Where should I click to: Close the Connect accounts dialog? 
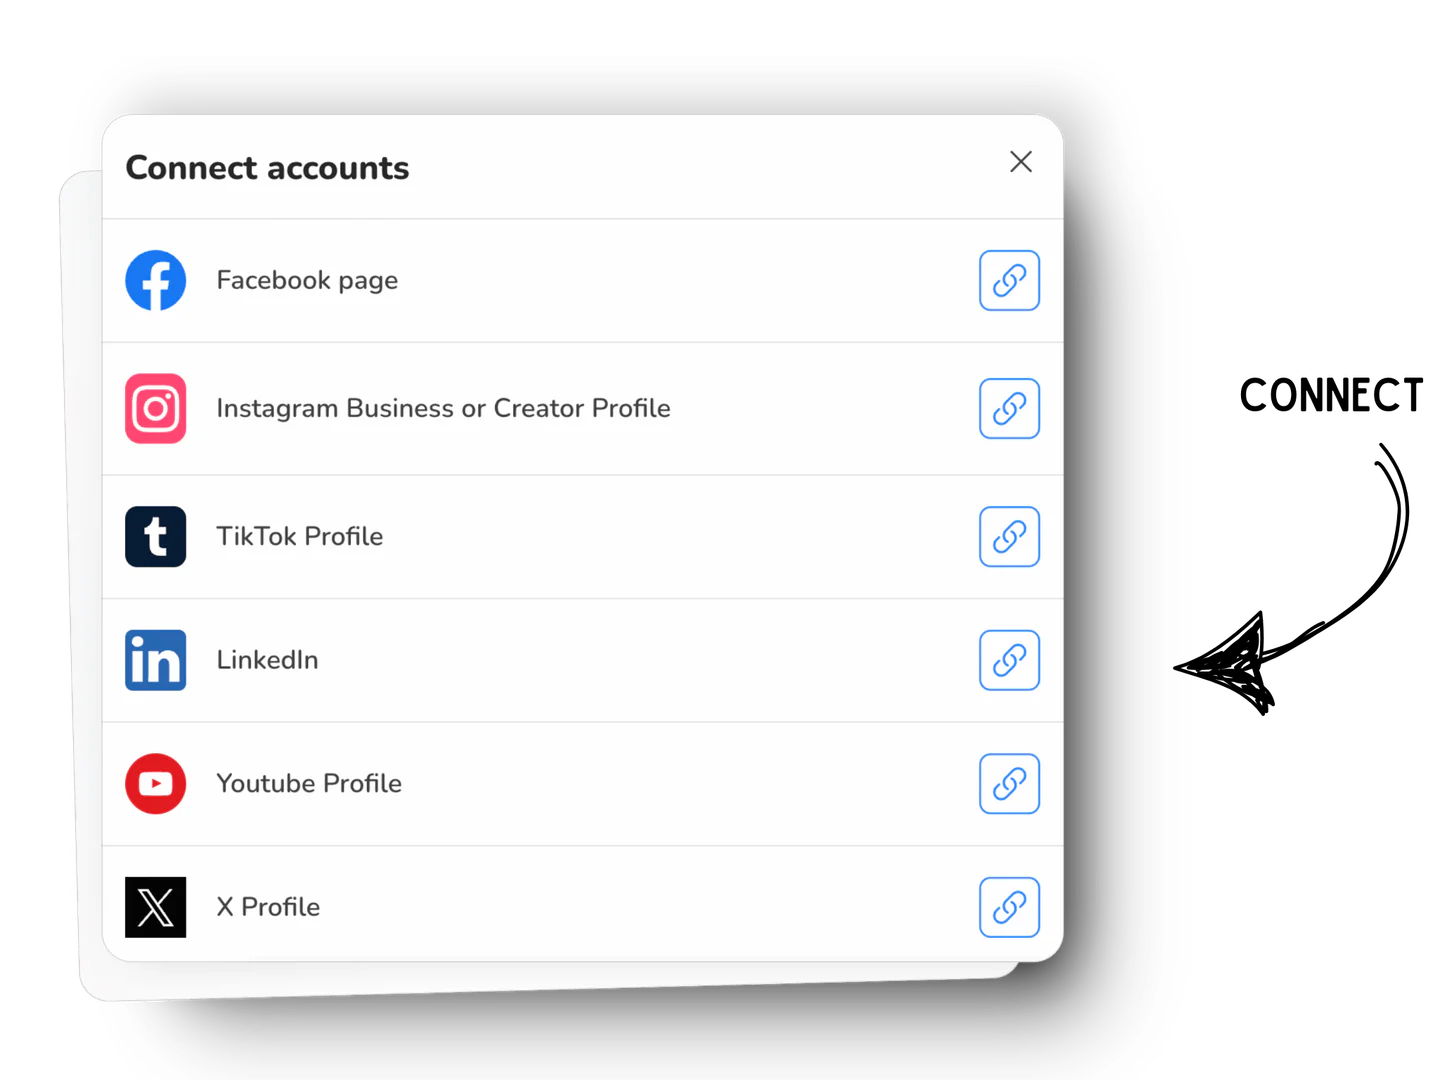coord(1020,162)
